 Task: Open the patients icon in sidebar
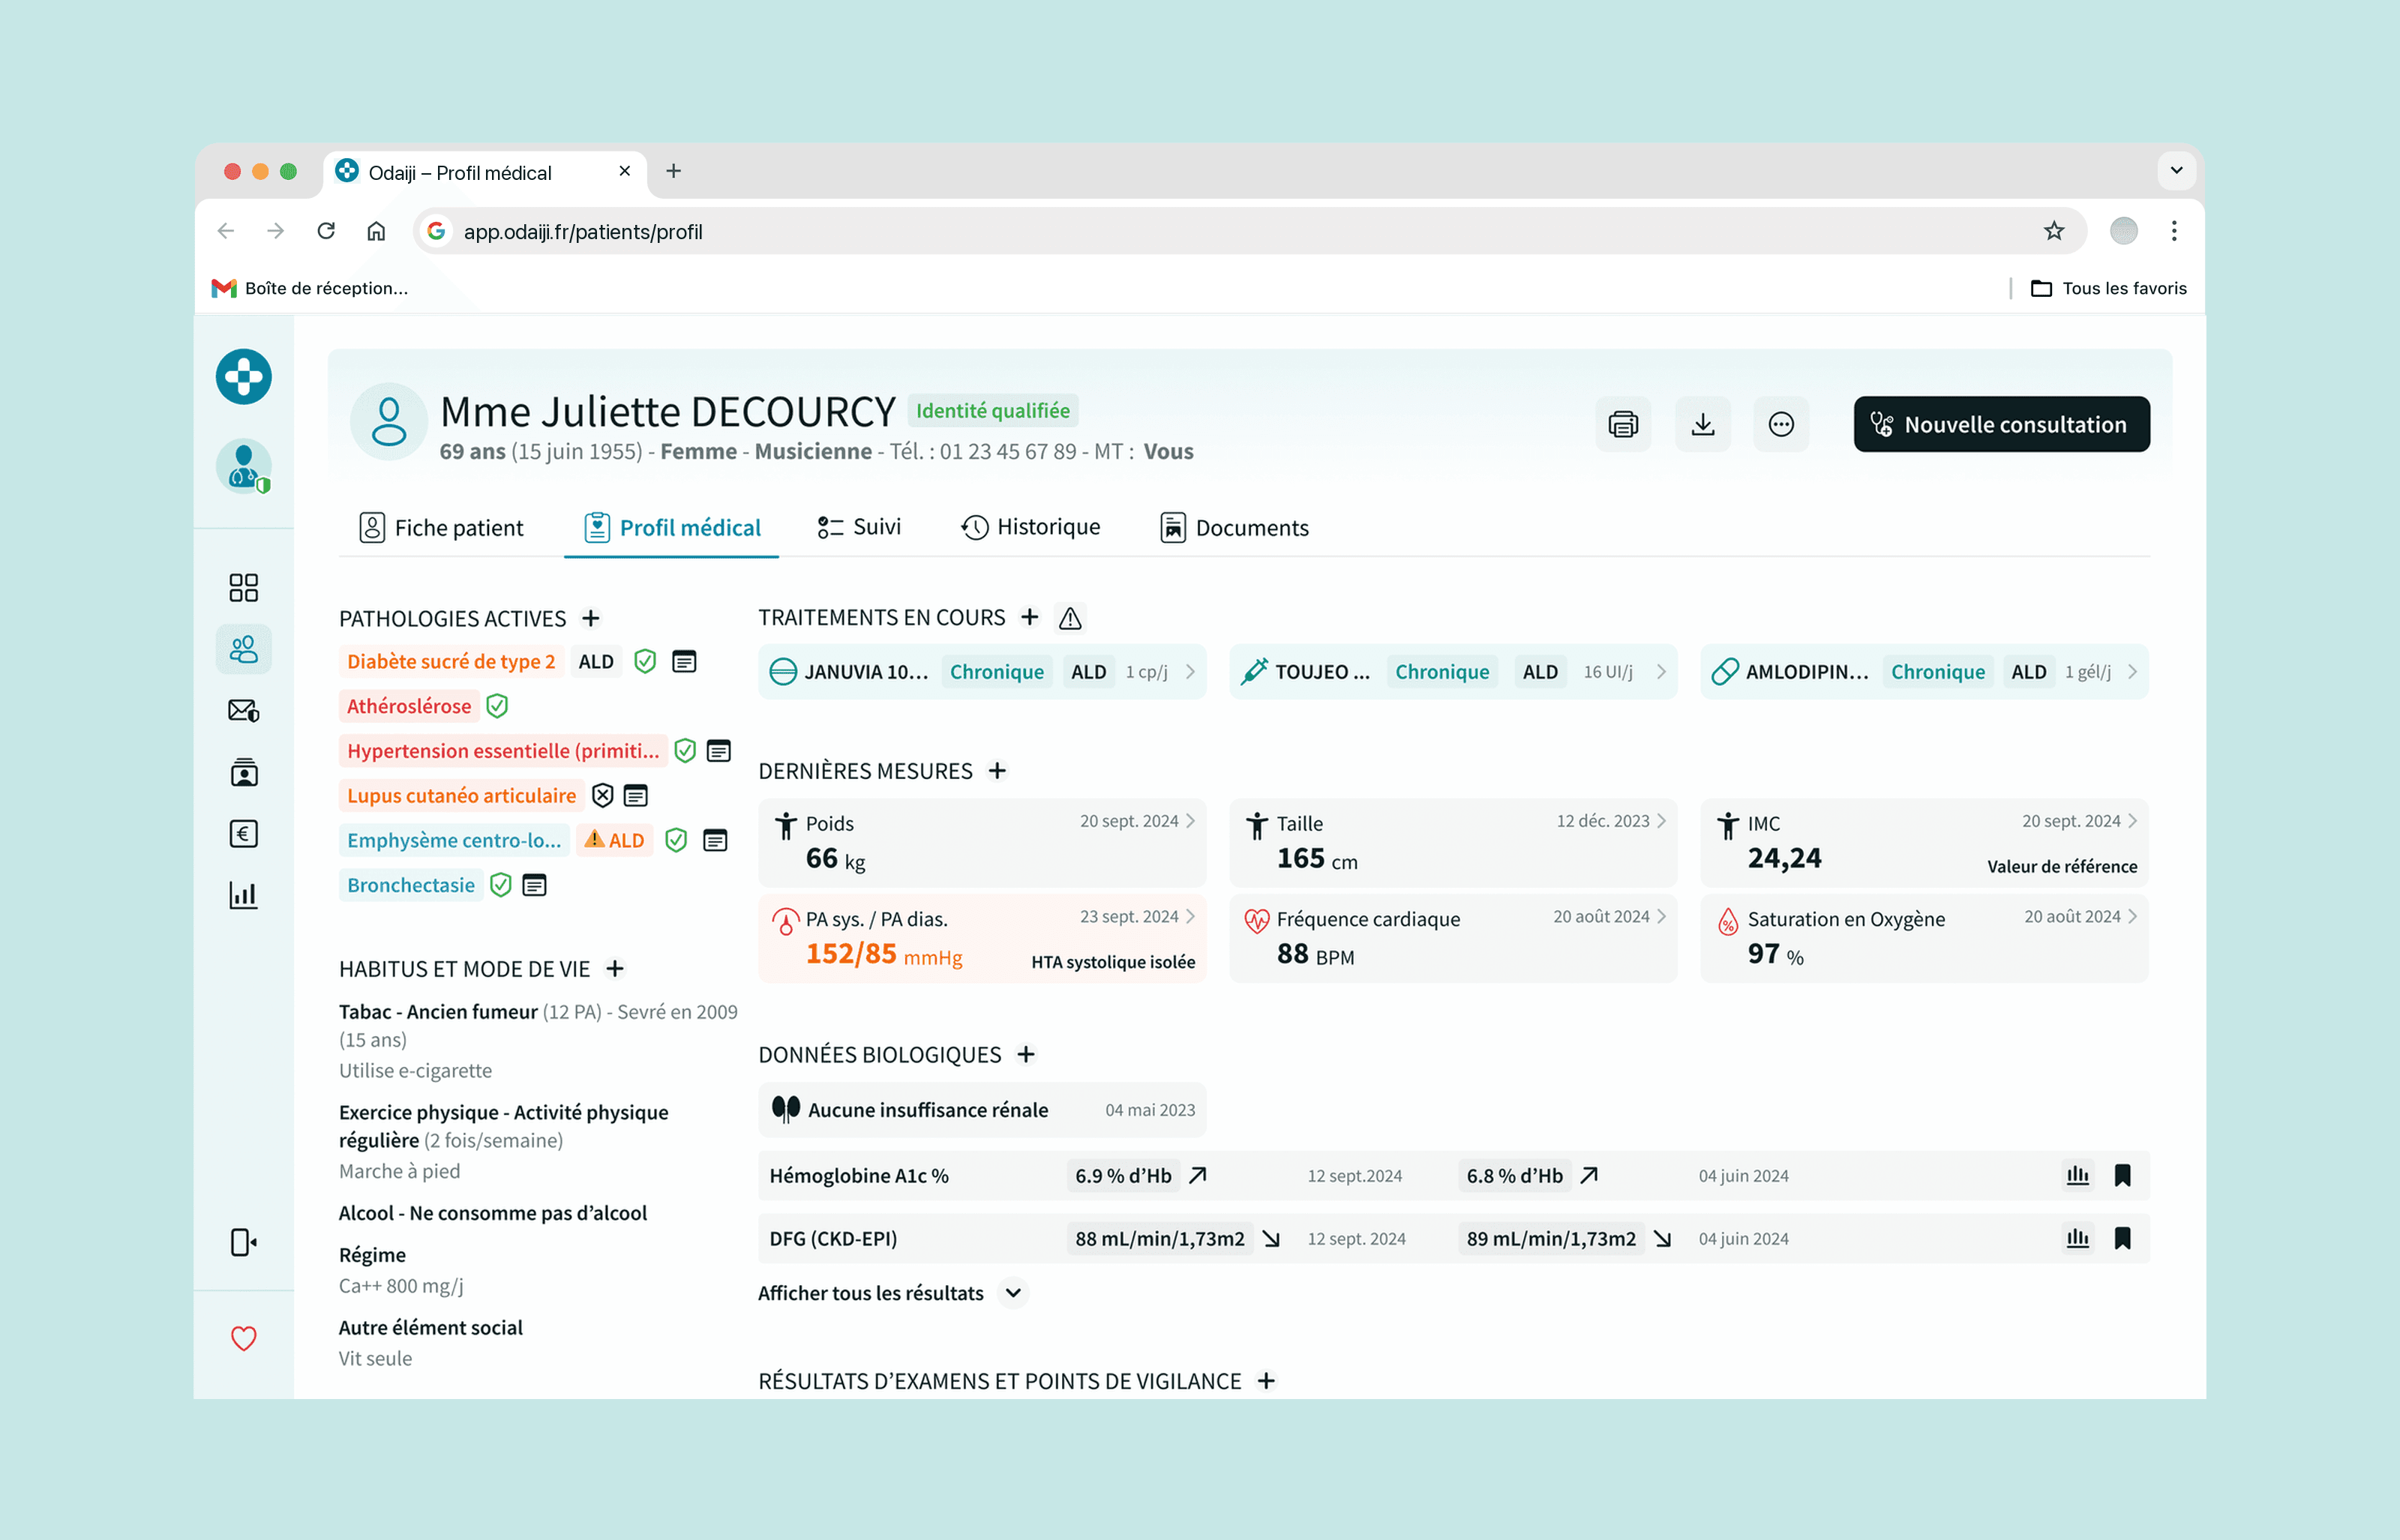click(243, 649)
